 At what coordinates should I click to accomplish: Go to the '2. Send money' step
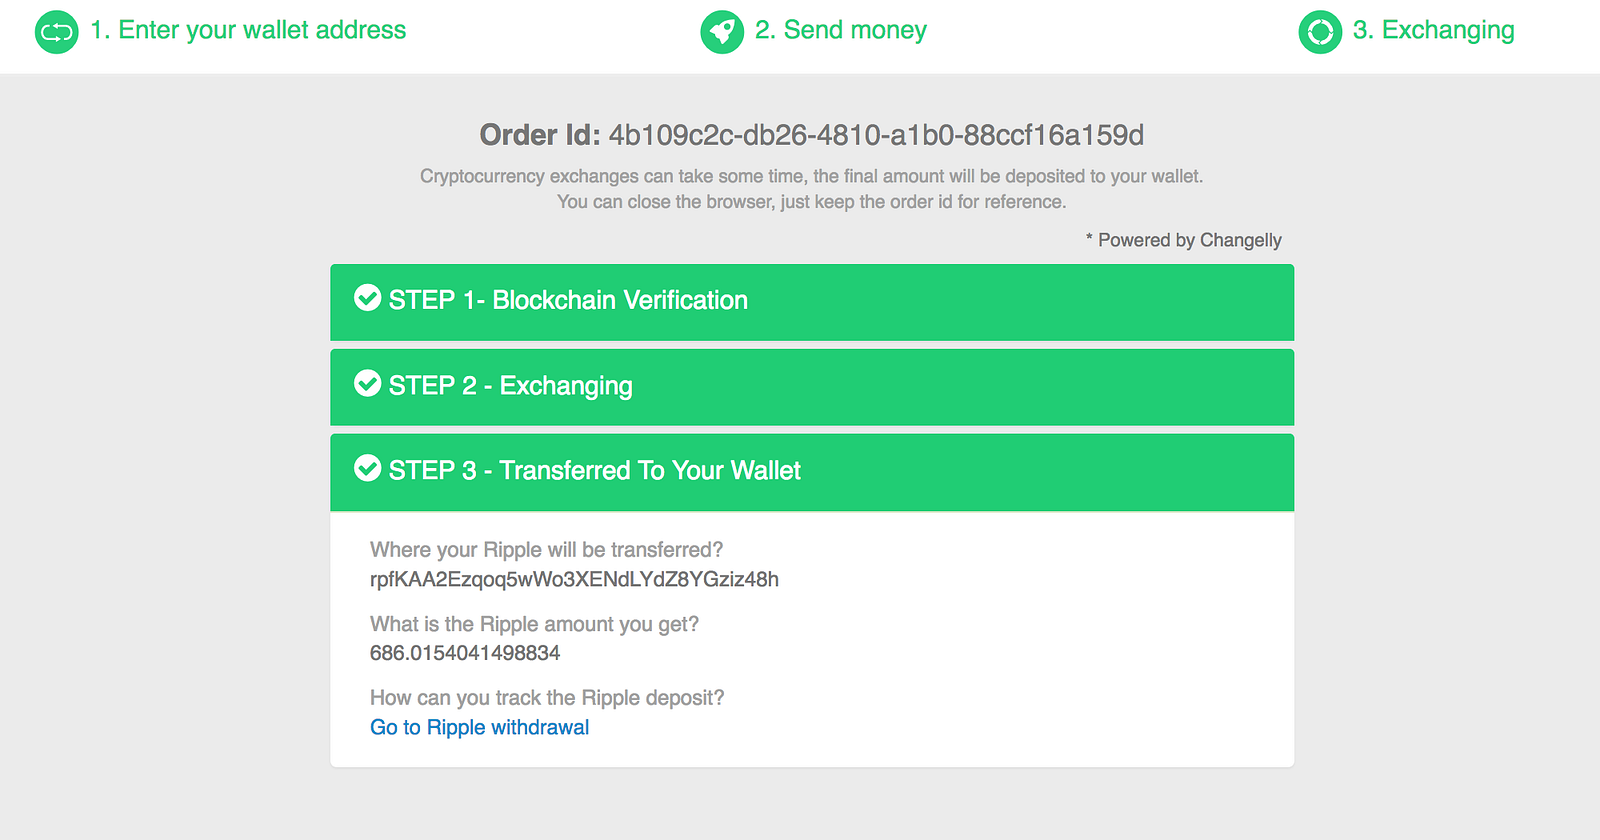point(840,31)
